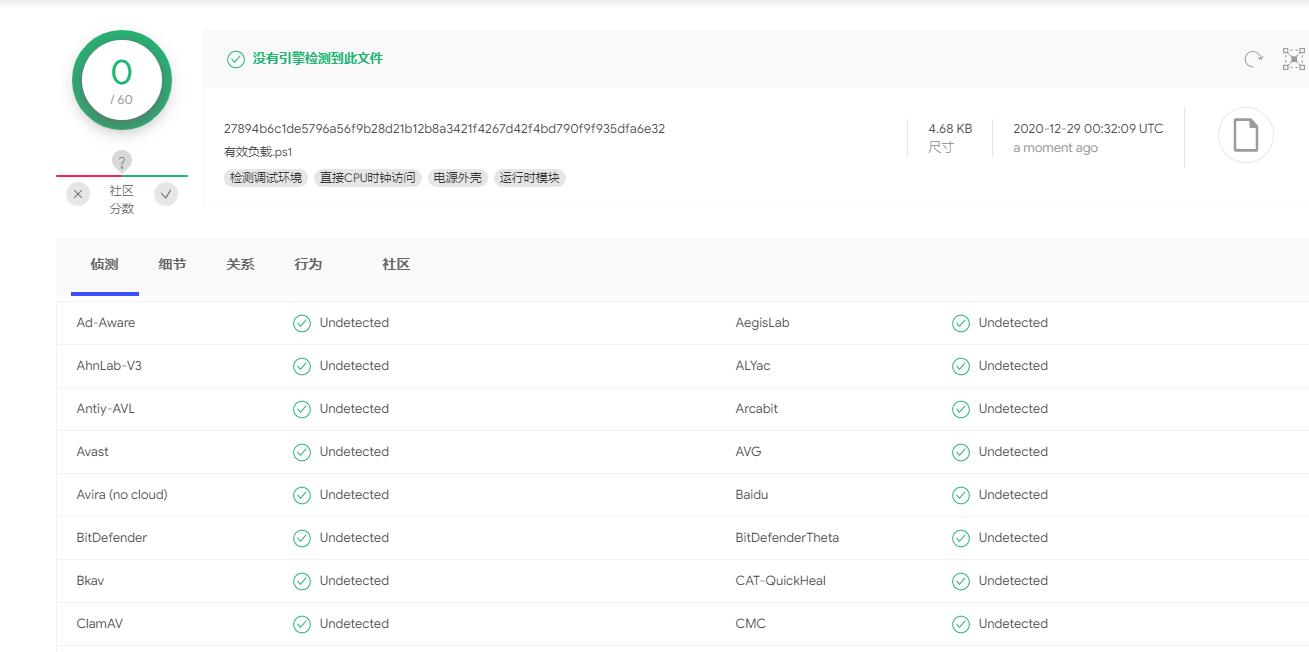This screenshot has width=1309, height=652.
Task: Click the Arcabit engine name
Action: pyautogui.click(x=757, y=409)
